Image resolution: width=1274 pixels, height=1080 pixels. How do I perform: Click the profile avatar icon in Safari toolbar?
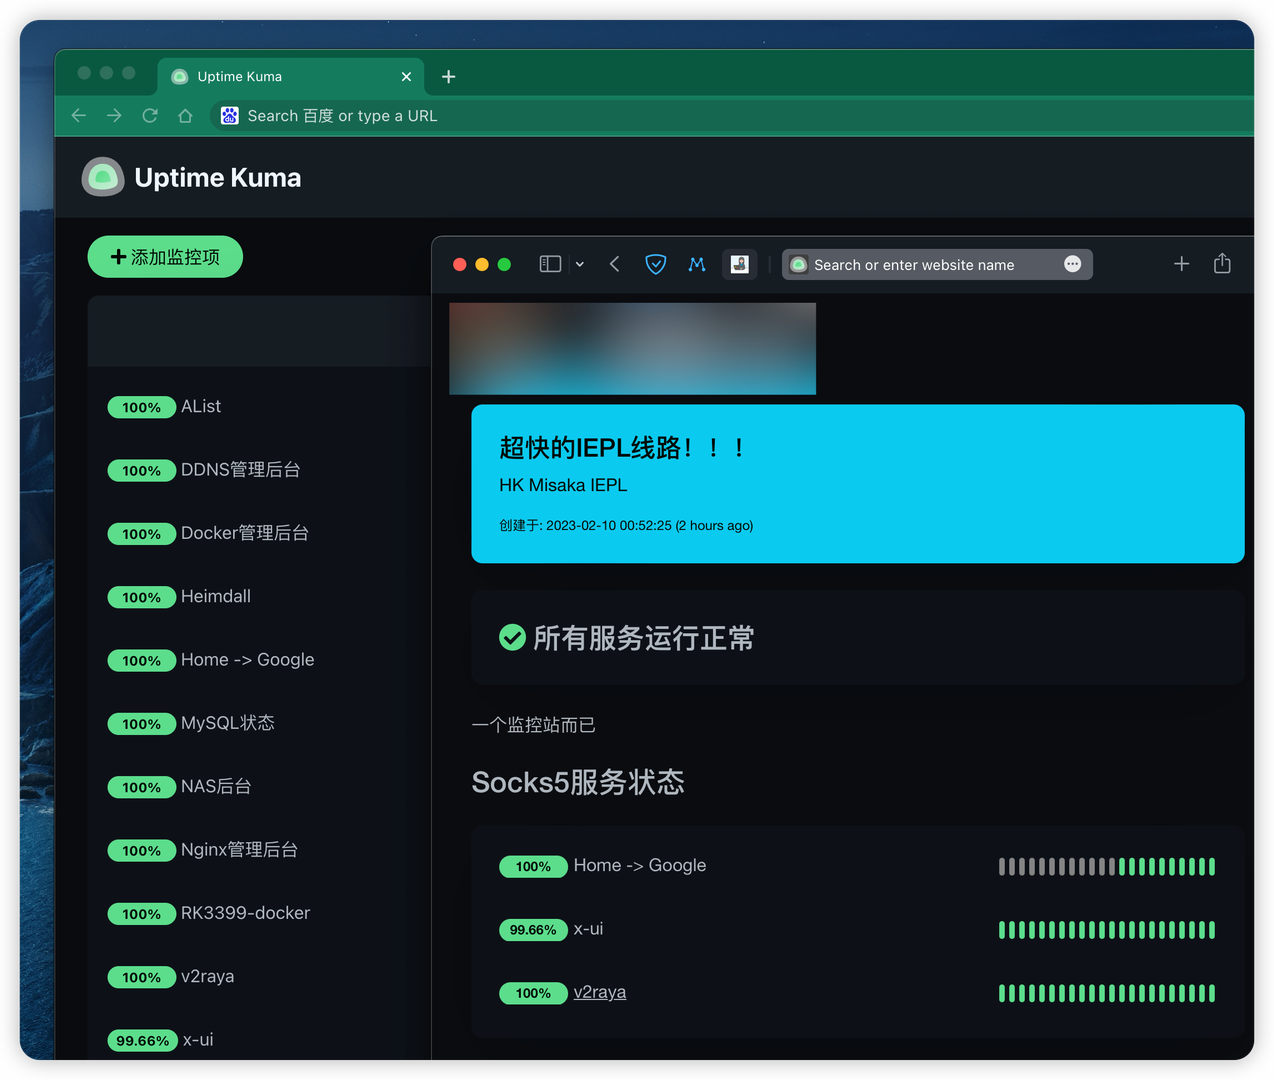click(x=739, y=264)
